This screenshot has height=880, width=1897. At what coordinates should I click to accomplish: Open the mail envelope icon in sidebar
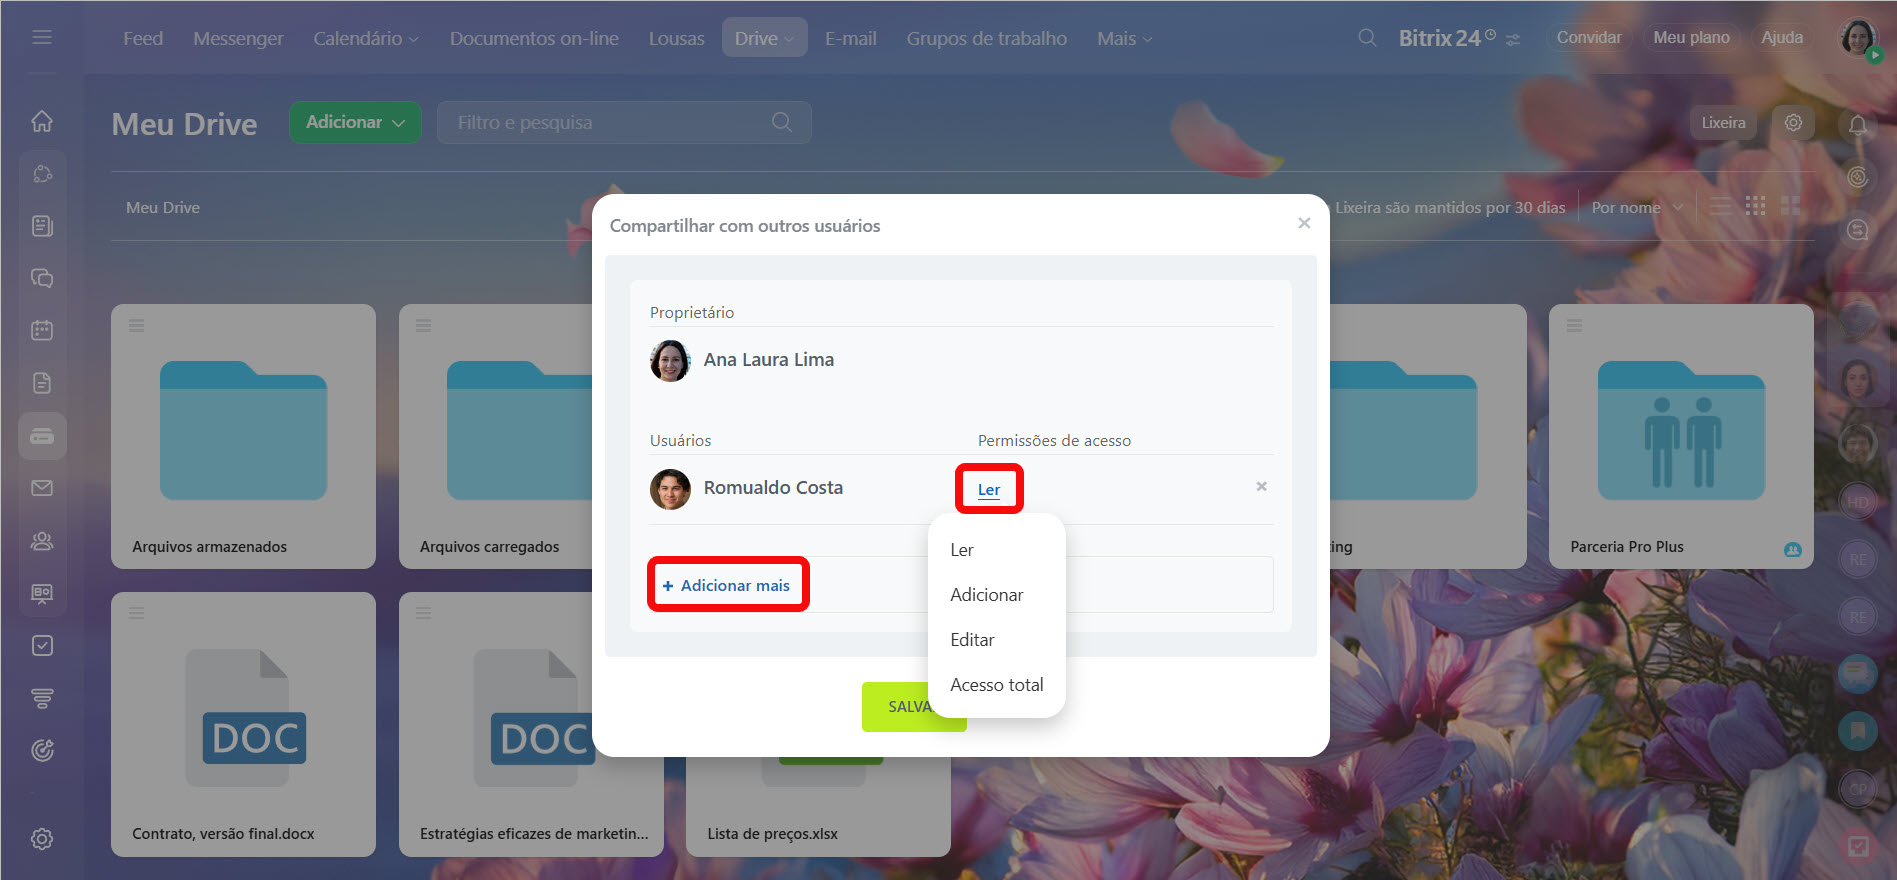tap(42, 488)
